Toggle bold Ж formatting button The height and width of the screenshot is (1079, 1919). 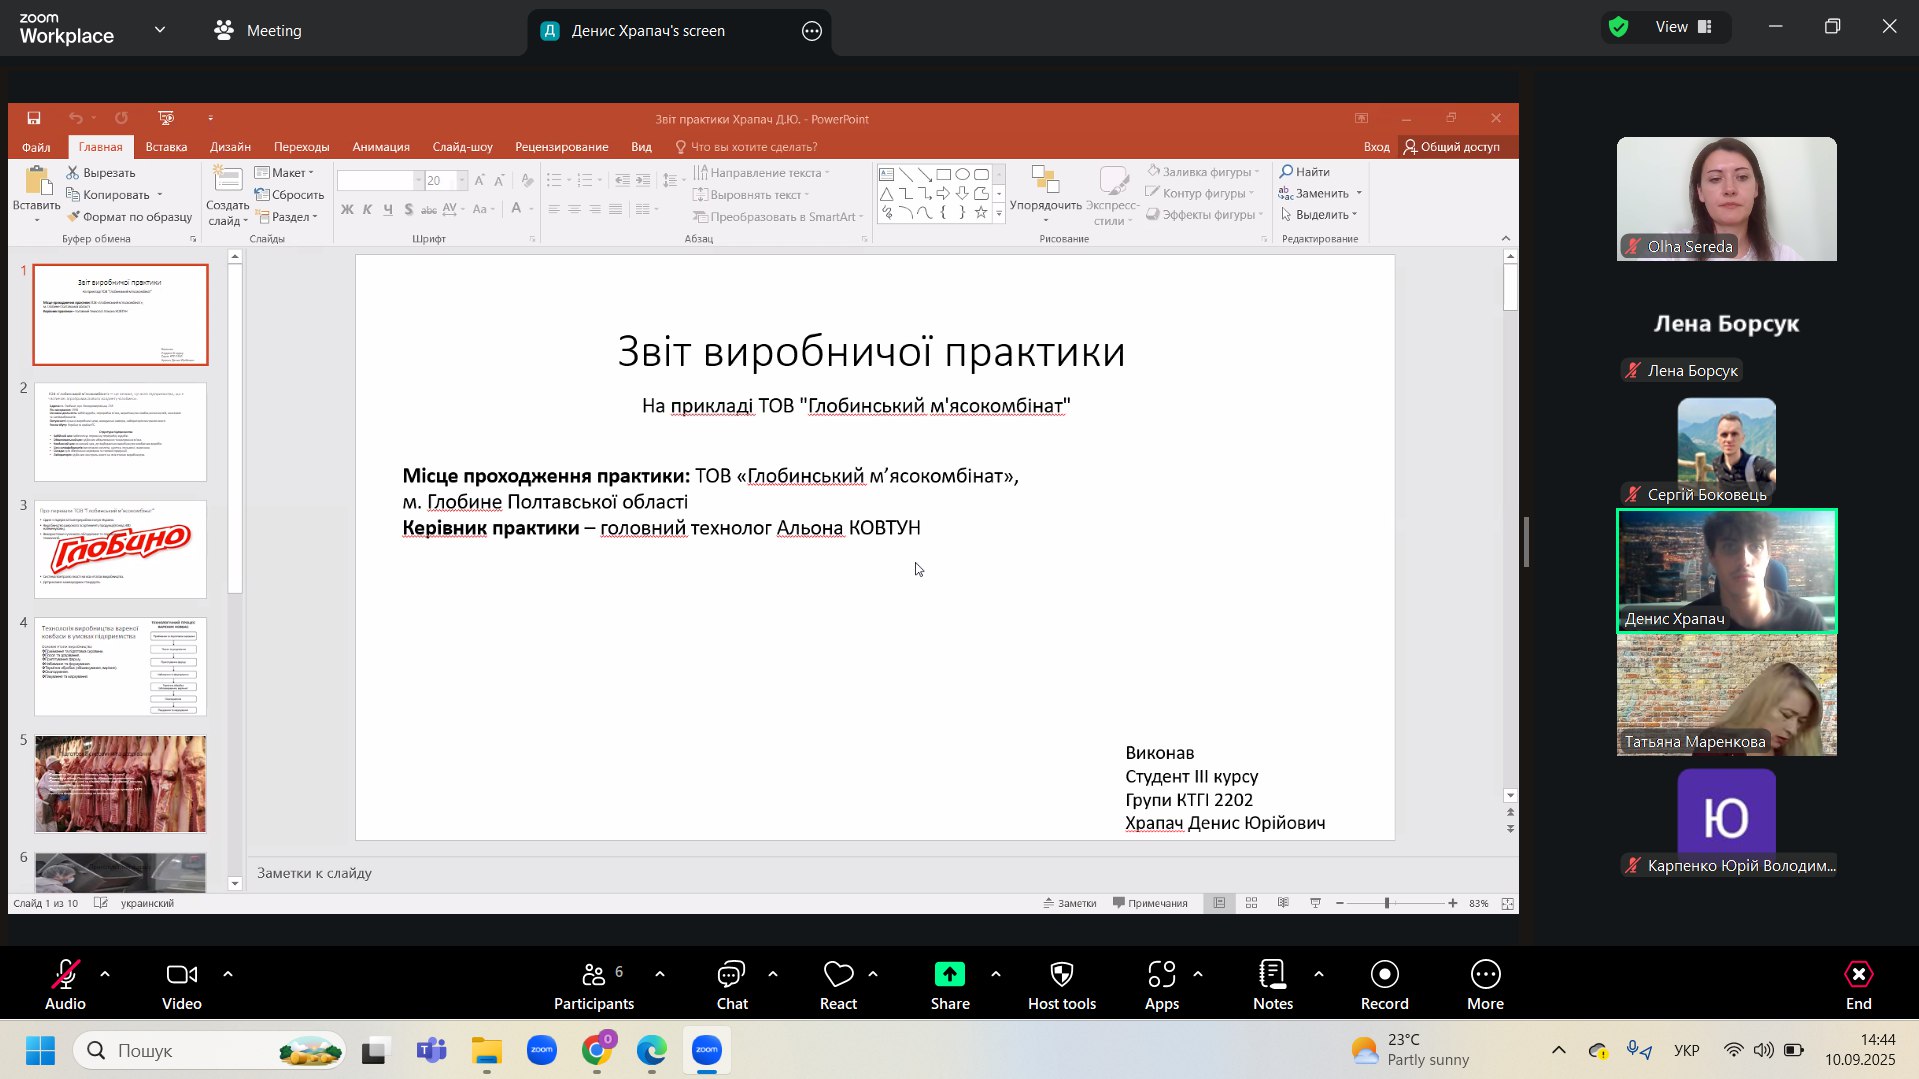pyautogui.click(x=347, y=209)
